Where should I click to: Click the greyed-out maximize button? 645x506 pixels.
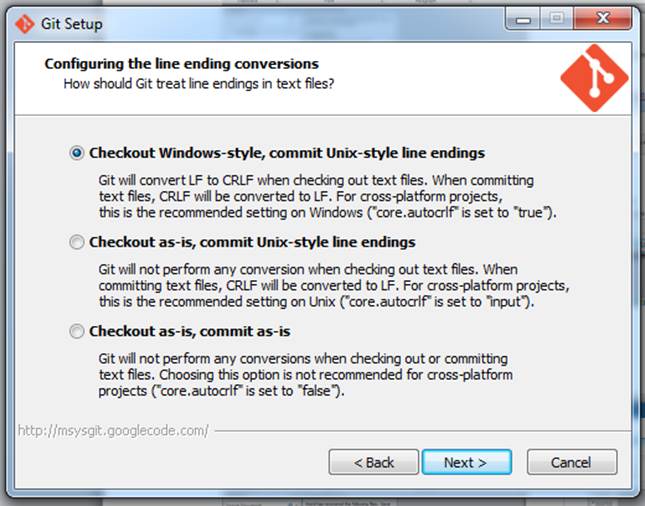556,19
